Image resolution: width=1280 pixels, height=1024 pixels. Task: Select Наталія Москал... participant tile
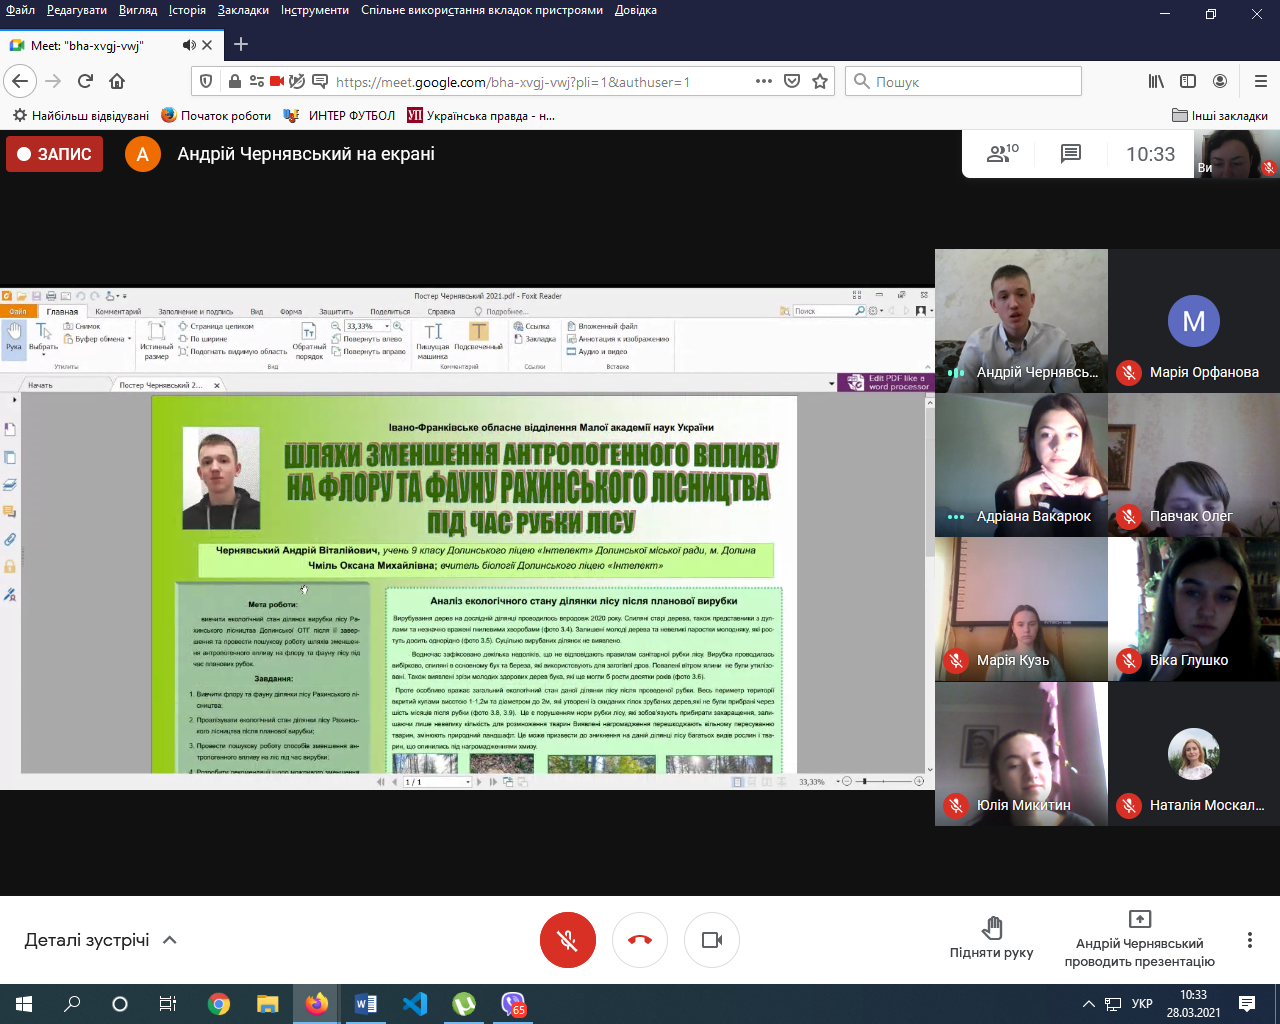[x=1194, y=754]
